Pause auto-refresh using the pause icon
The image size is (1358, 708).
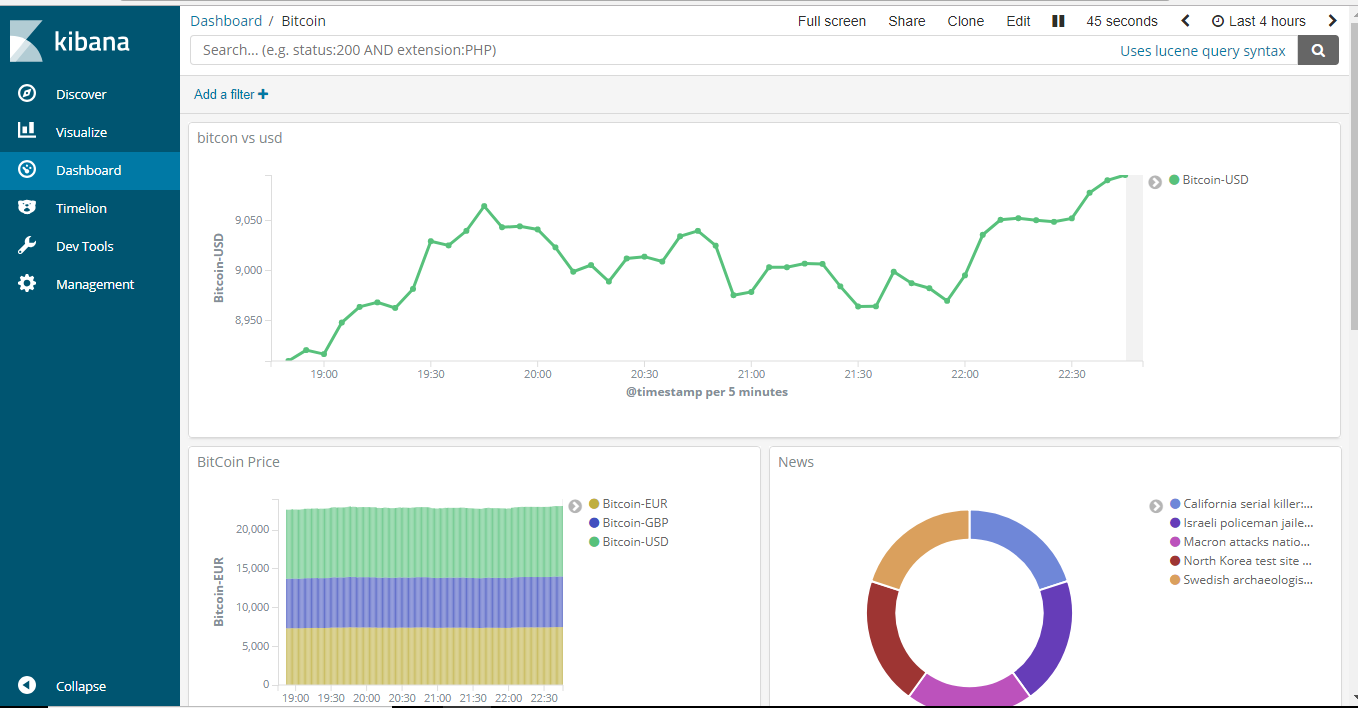coord(1058,20)
